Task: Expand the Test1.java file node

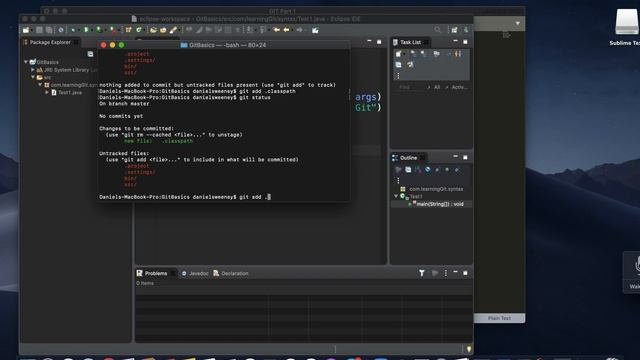Action: (47, 93)
